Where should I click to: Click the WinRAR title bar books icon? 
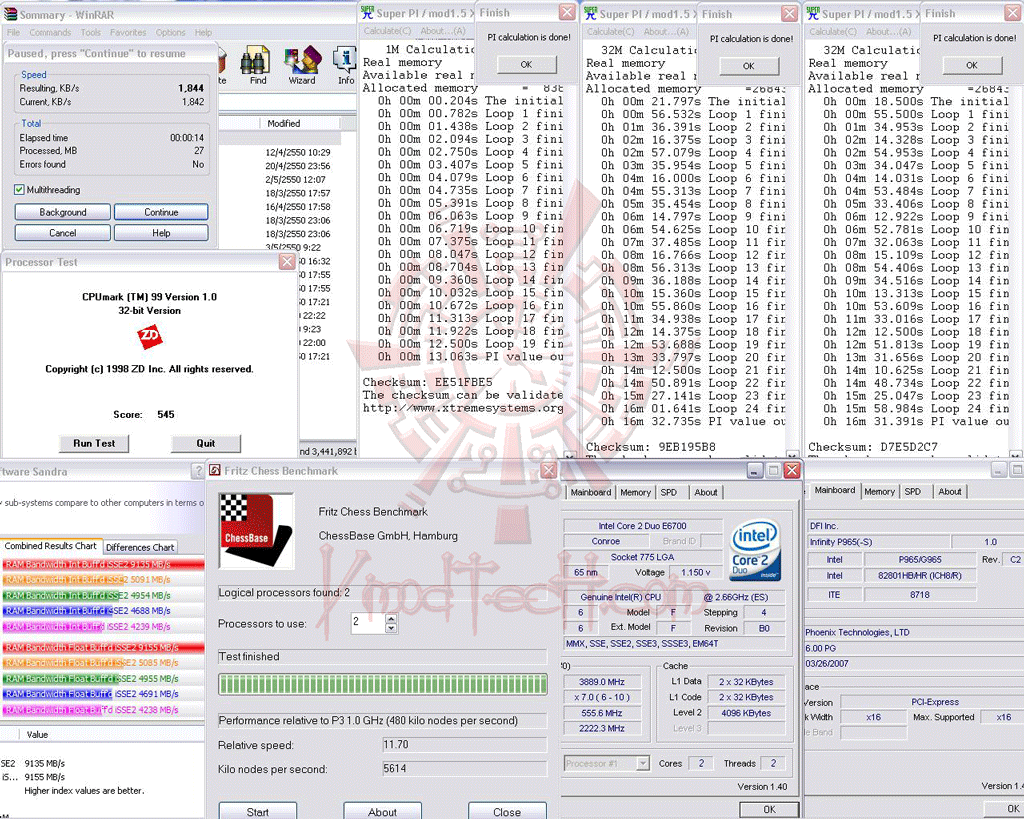tap(10, 14)
